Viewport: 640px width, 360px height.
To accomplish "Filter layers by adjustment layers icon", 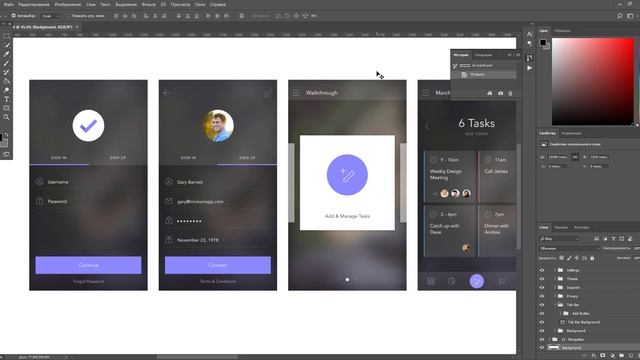I will (605, 239).
